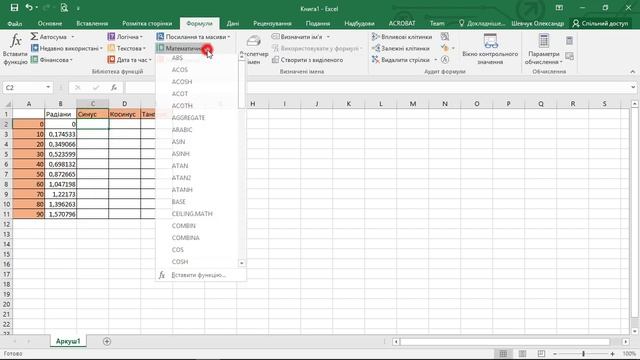Switch to the Дані tab
The width and height of the screenshot is (640, 360).
(233, 23)
